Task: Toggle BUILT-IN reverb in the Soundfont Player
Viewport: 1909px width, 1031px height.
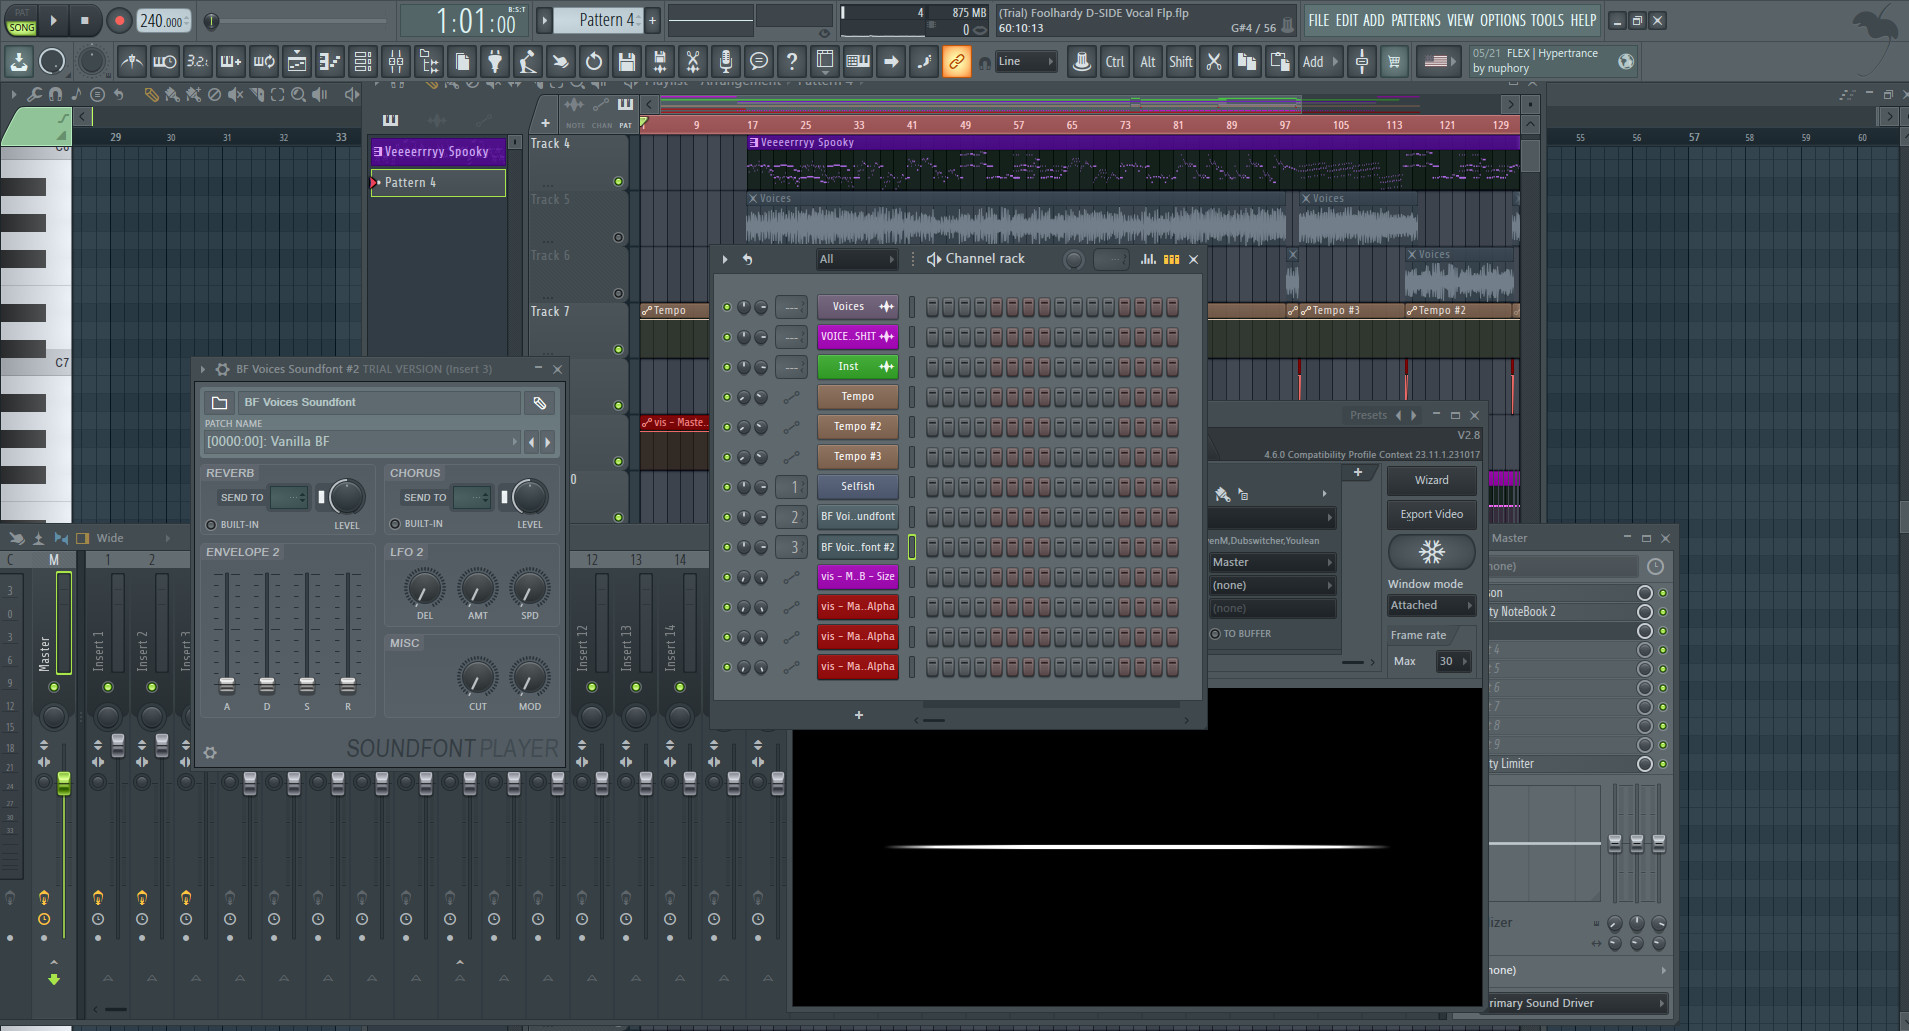Action: tap(211, 524)
